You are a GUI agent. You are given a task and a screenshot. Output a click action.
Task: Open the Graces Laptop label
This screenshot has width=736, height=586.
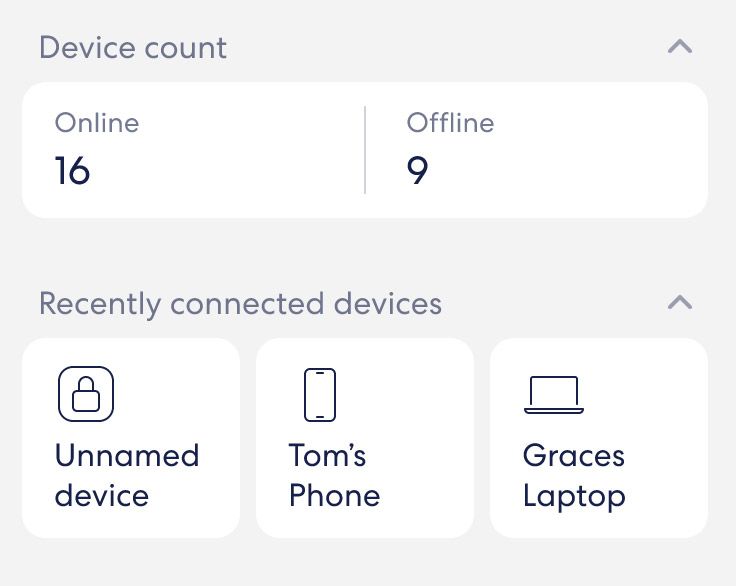(574, 476)
